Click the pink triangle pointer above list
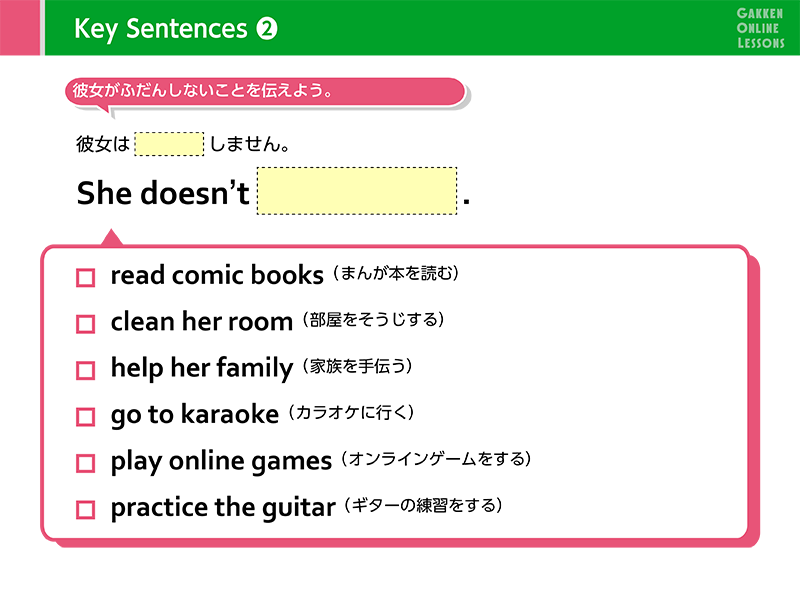 112,238
